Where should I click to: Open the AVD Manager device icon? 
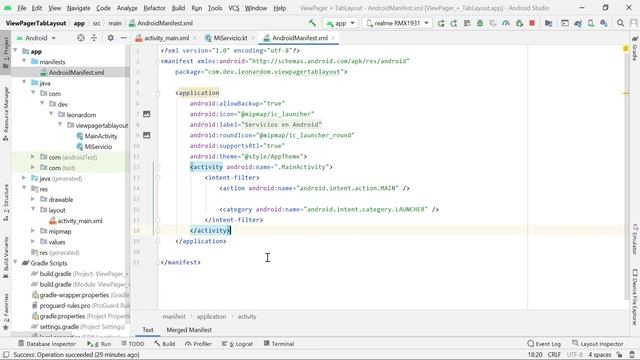point(591,23)
